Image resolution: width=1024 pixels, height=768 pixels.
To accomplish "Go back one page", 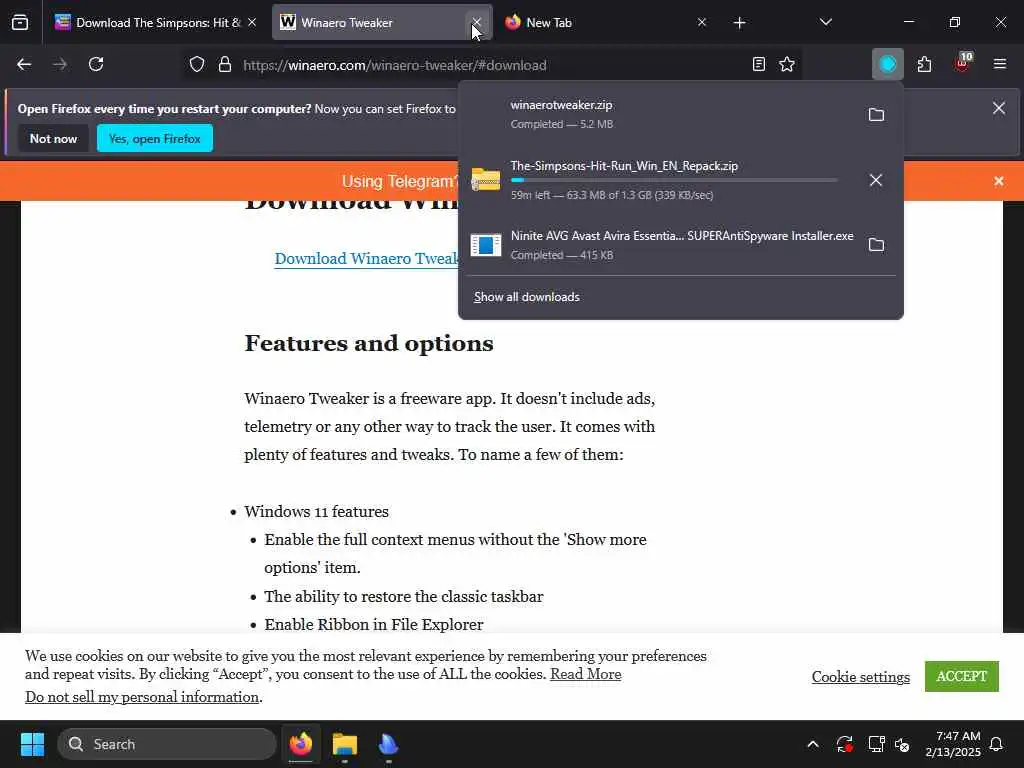I will tap(24, 65).
